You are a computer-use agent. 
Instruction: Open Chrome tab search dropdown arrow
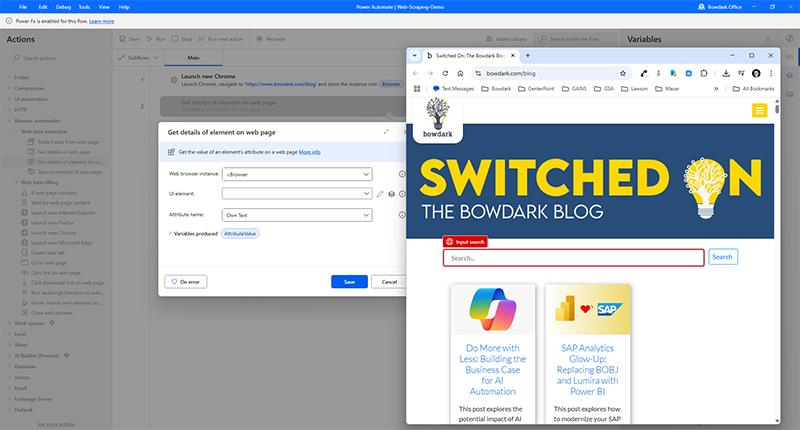414,56
